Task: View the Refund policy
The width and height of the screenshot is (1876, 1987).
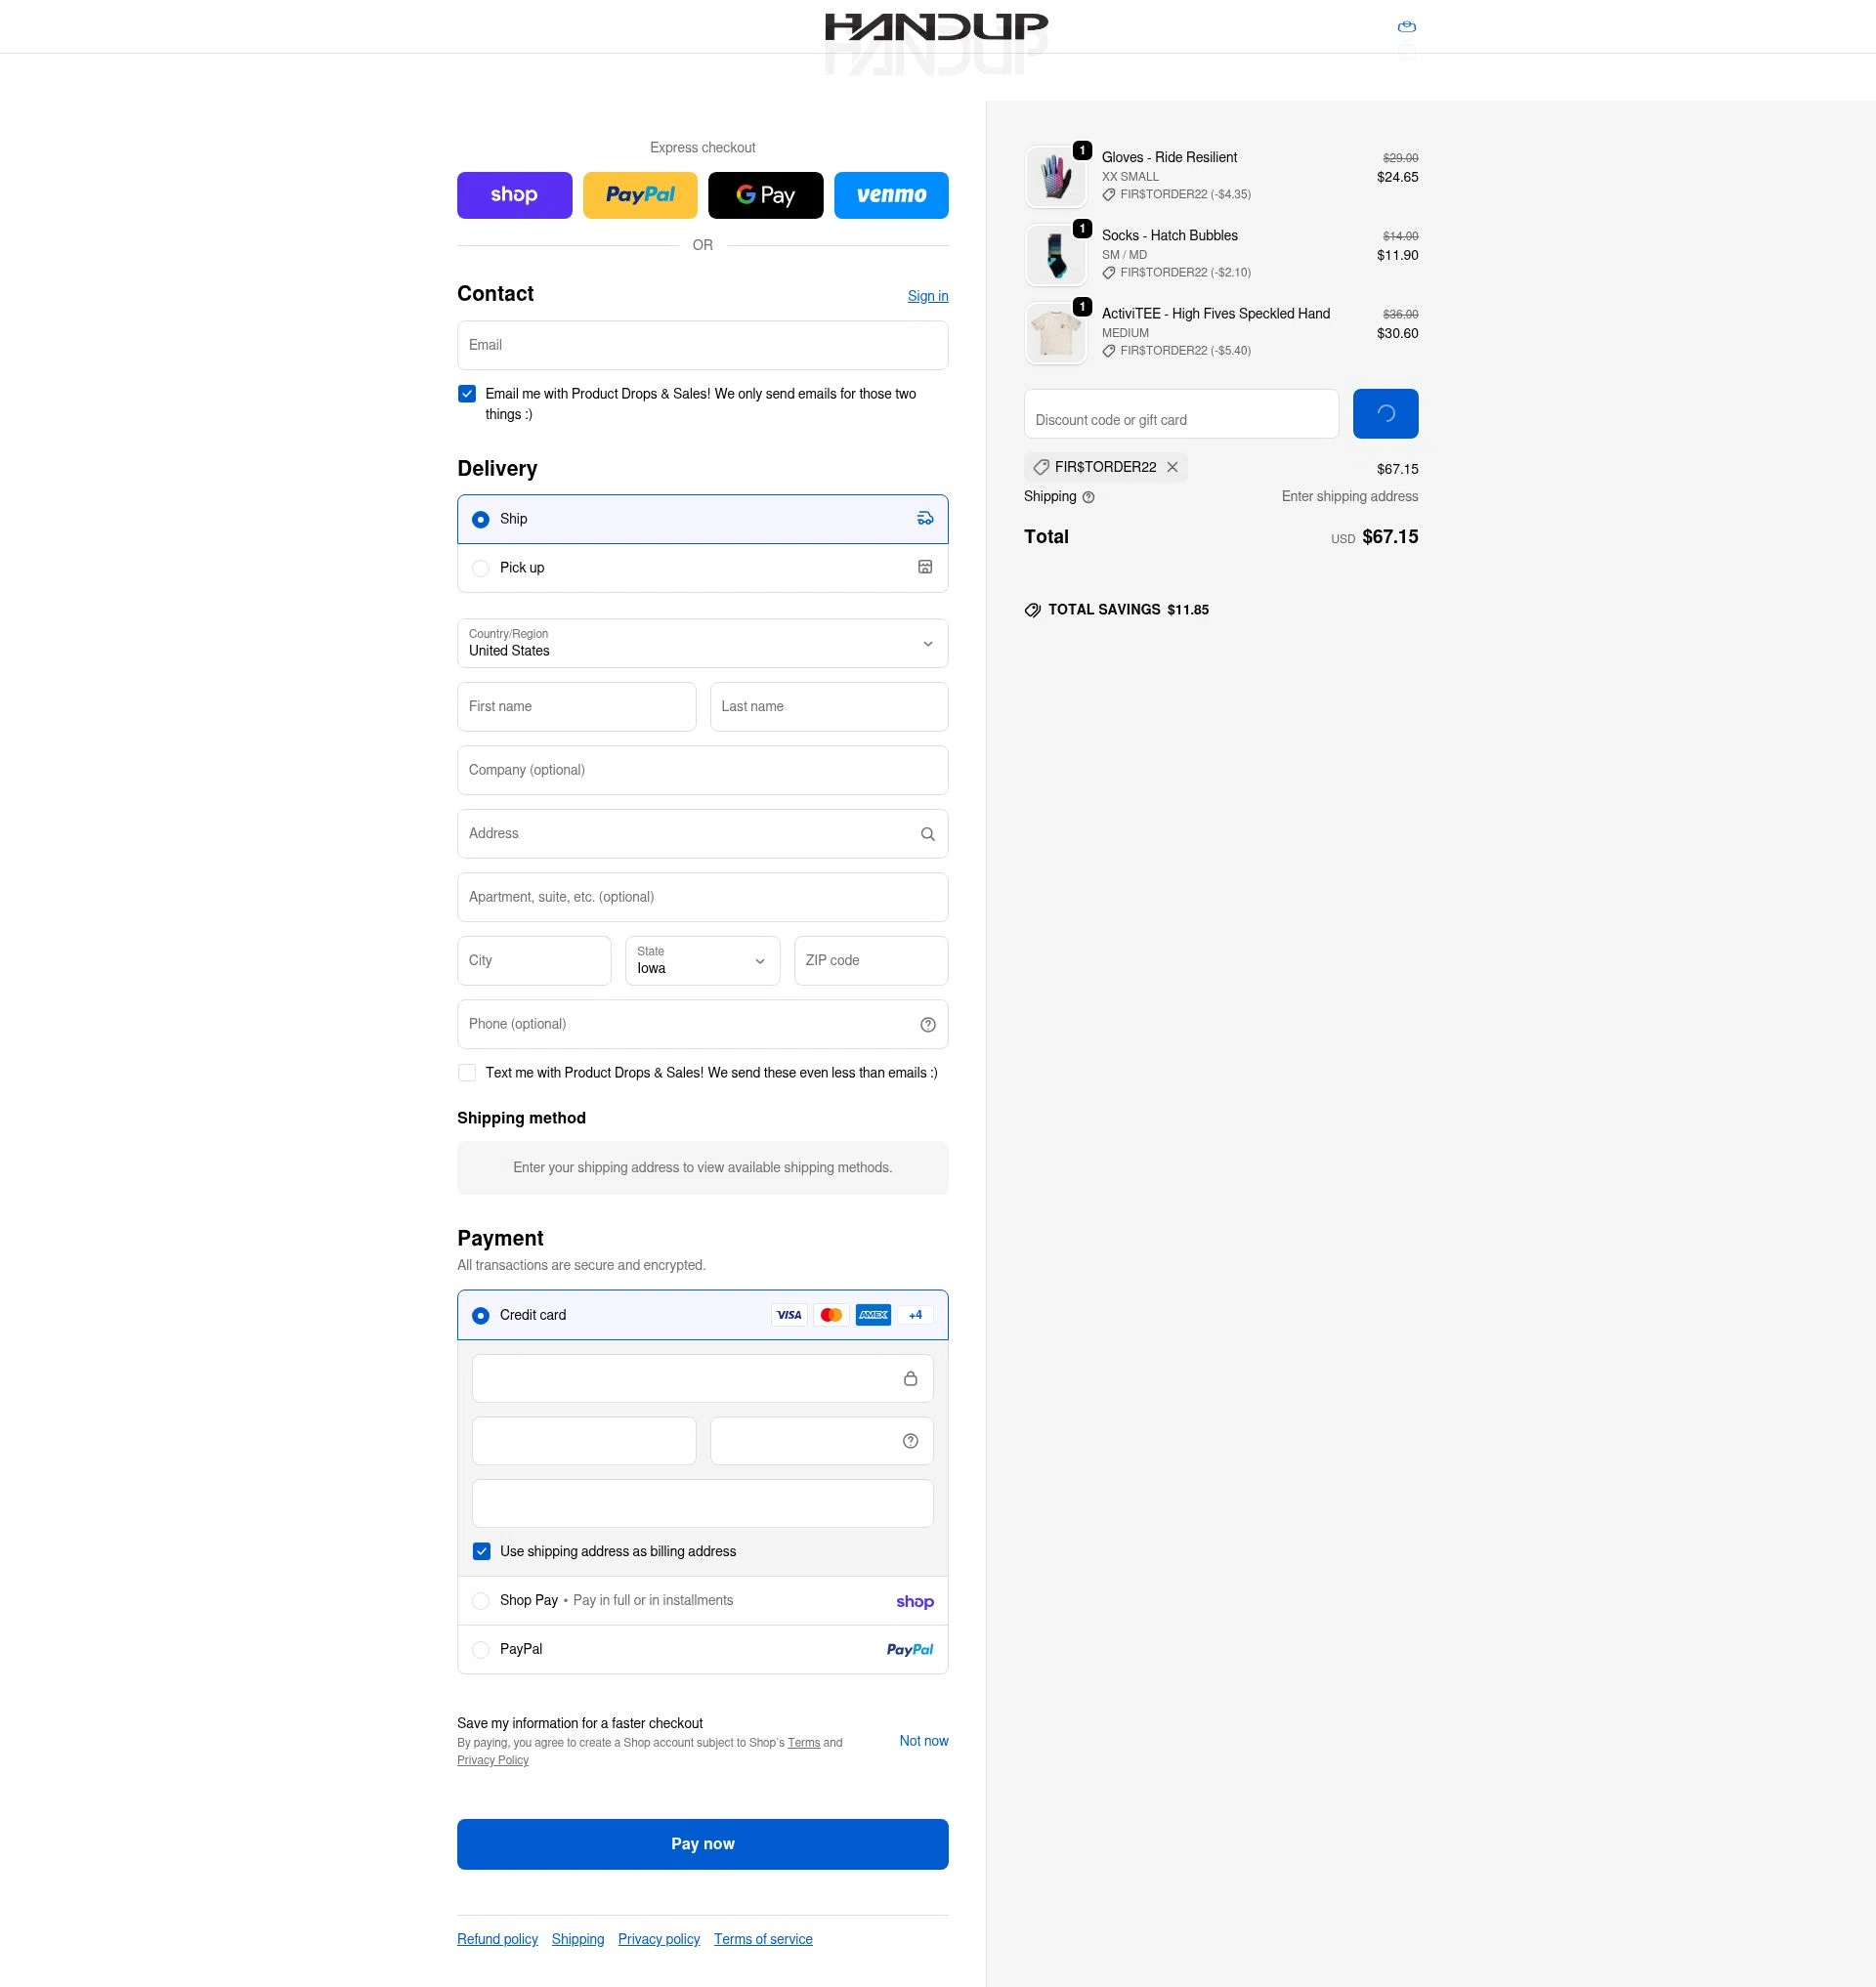Action: pos(497,1938)
